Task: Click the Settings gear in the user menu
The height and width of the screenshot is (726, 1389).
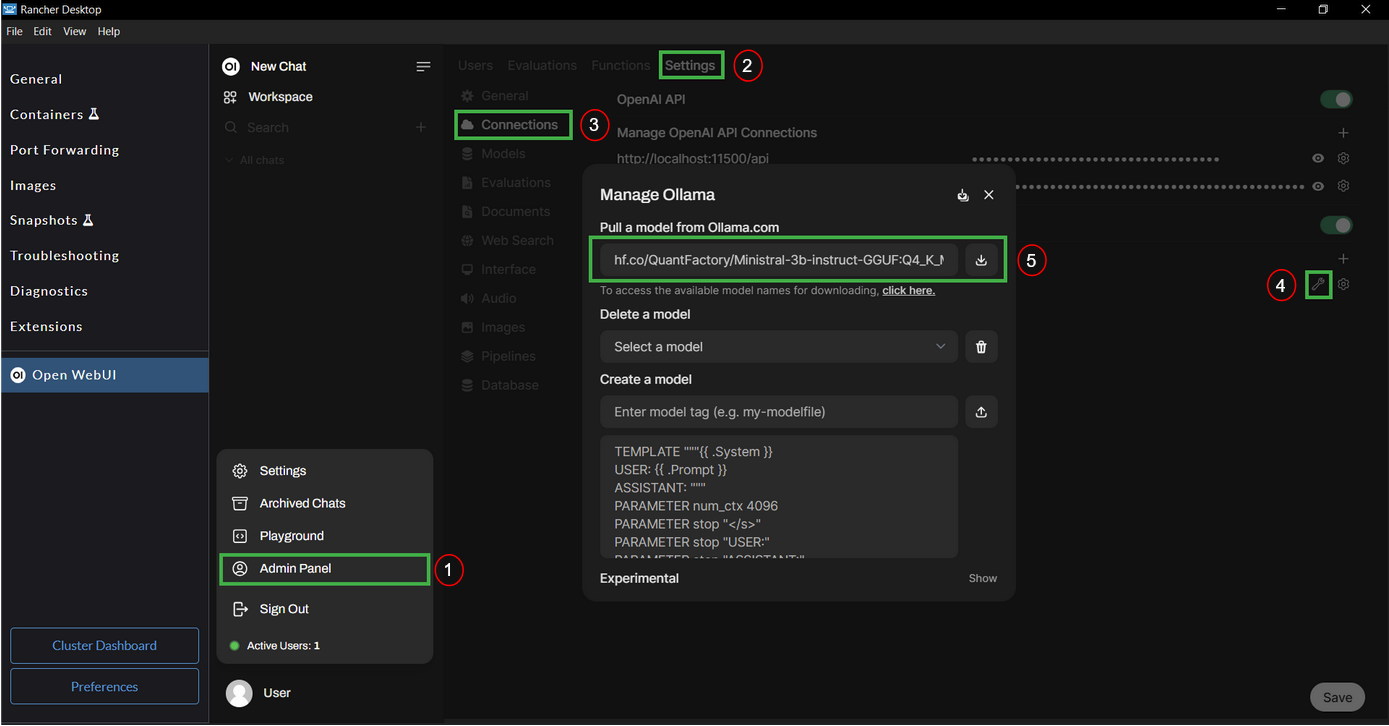Action: coord(240,471)
